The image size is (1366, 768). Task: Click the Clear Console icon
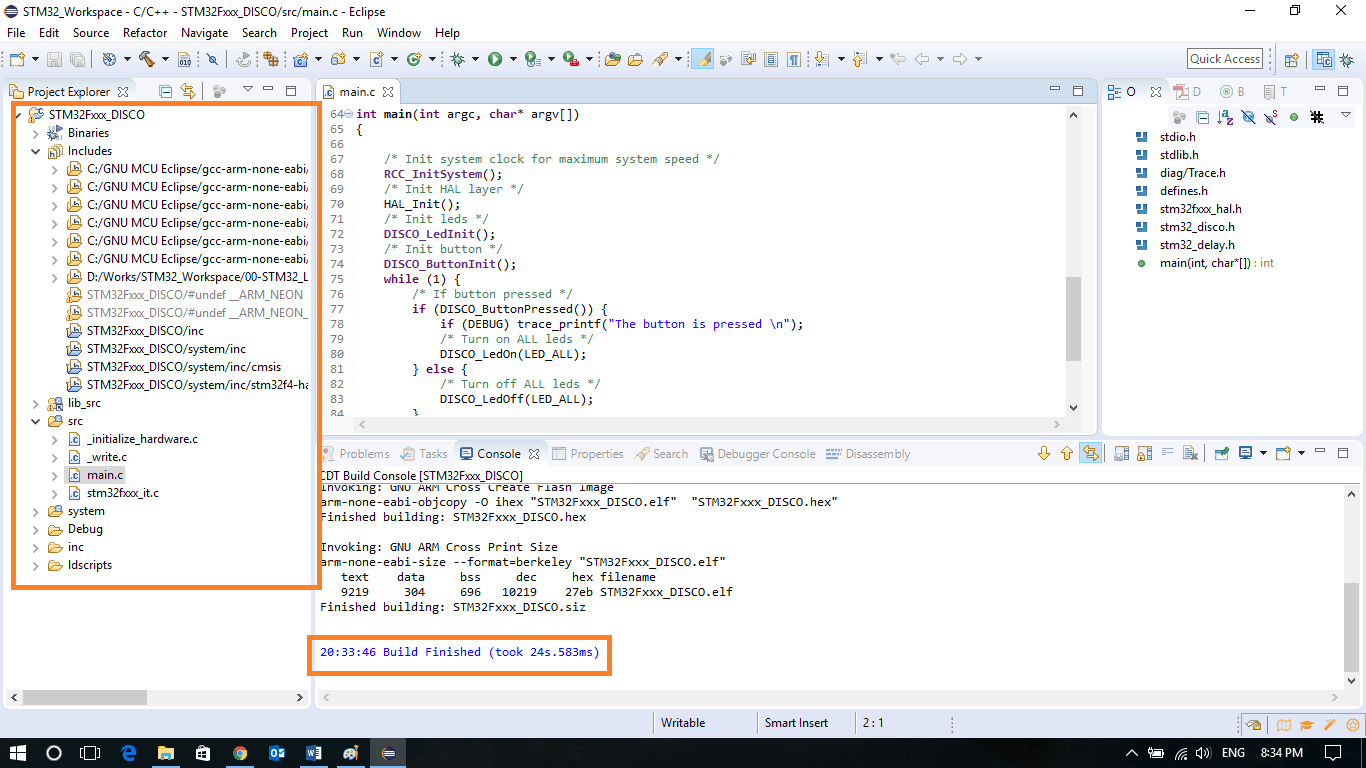pyautogui.click(x=1190, y=453)
